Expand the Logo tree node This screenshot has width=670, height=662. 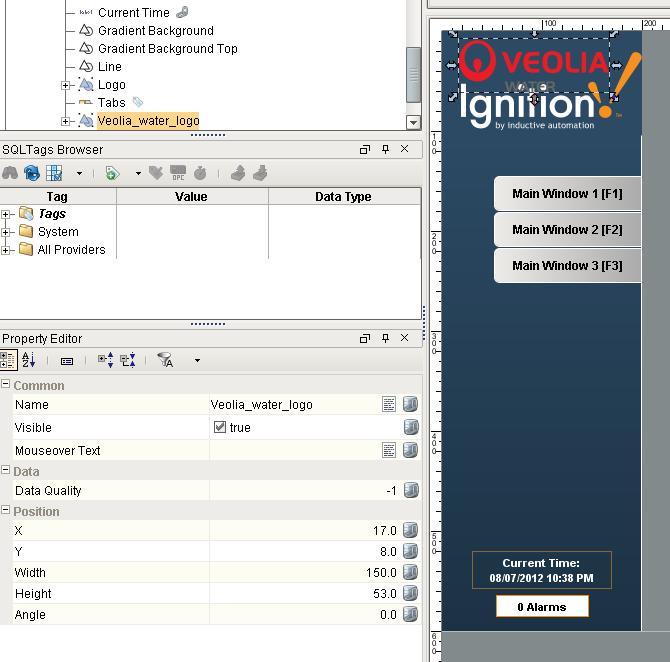click(x=65, y=85)
